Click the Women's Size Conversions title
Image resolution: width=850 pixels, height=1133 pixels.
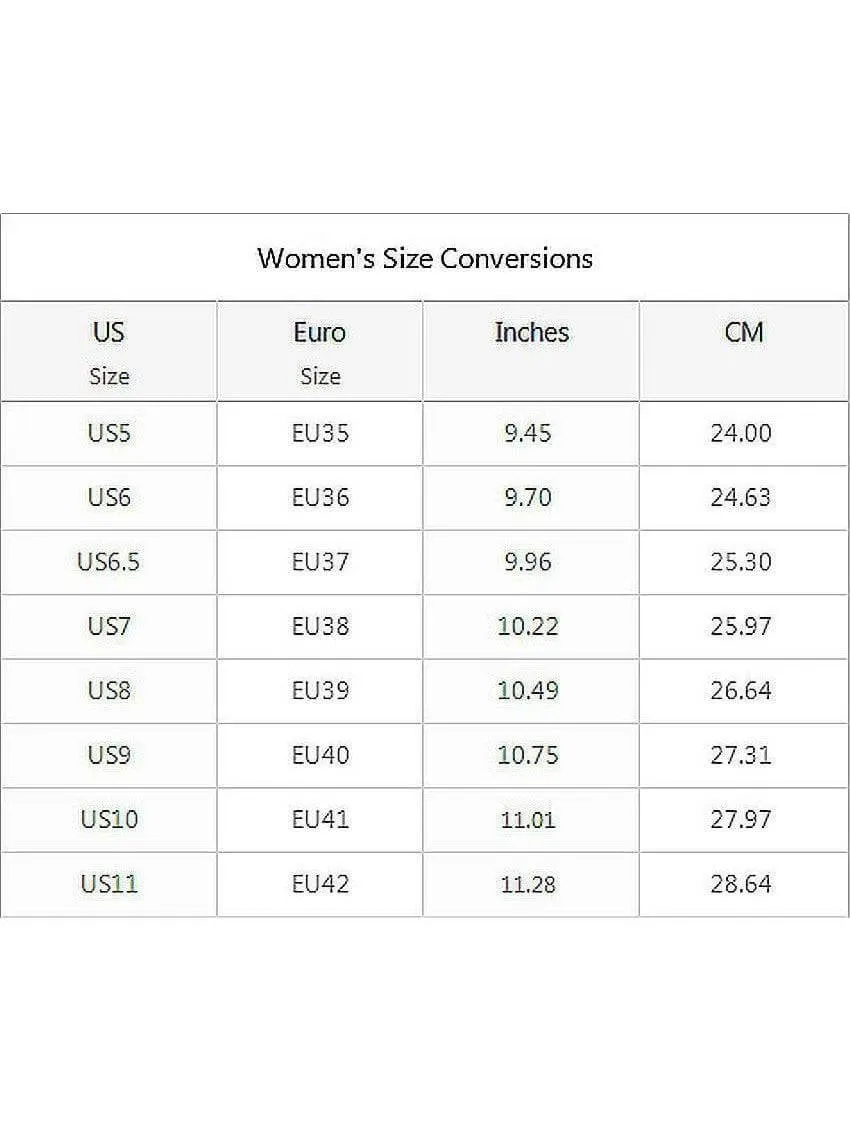[425, 258]
